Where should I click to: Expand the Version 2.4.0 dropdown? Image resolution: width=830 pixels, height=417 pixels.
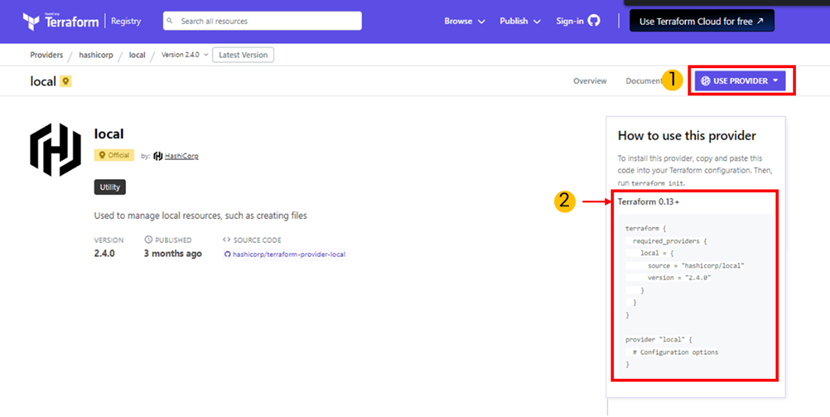tap(185, 55)
